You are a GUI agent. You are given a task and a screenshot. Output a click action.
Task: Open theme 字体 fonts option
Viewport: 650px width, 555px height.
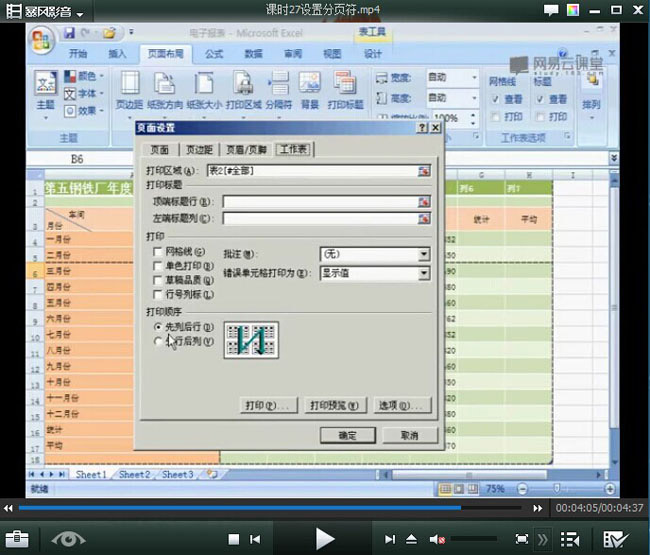[84, 94]
